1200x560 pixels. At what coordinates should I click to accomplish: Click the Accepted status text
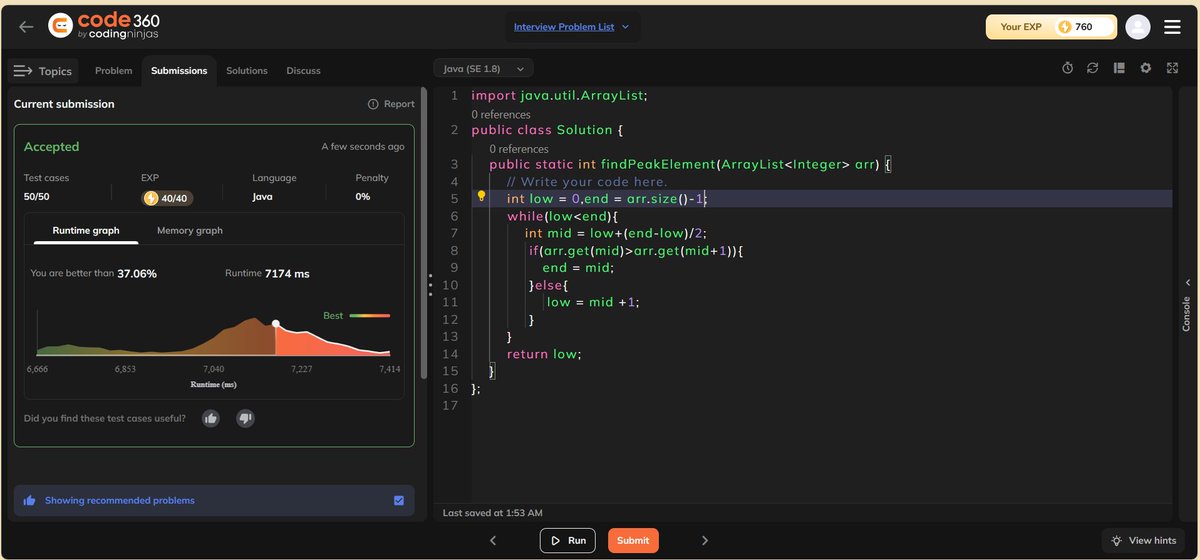(x=52, y=147)
